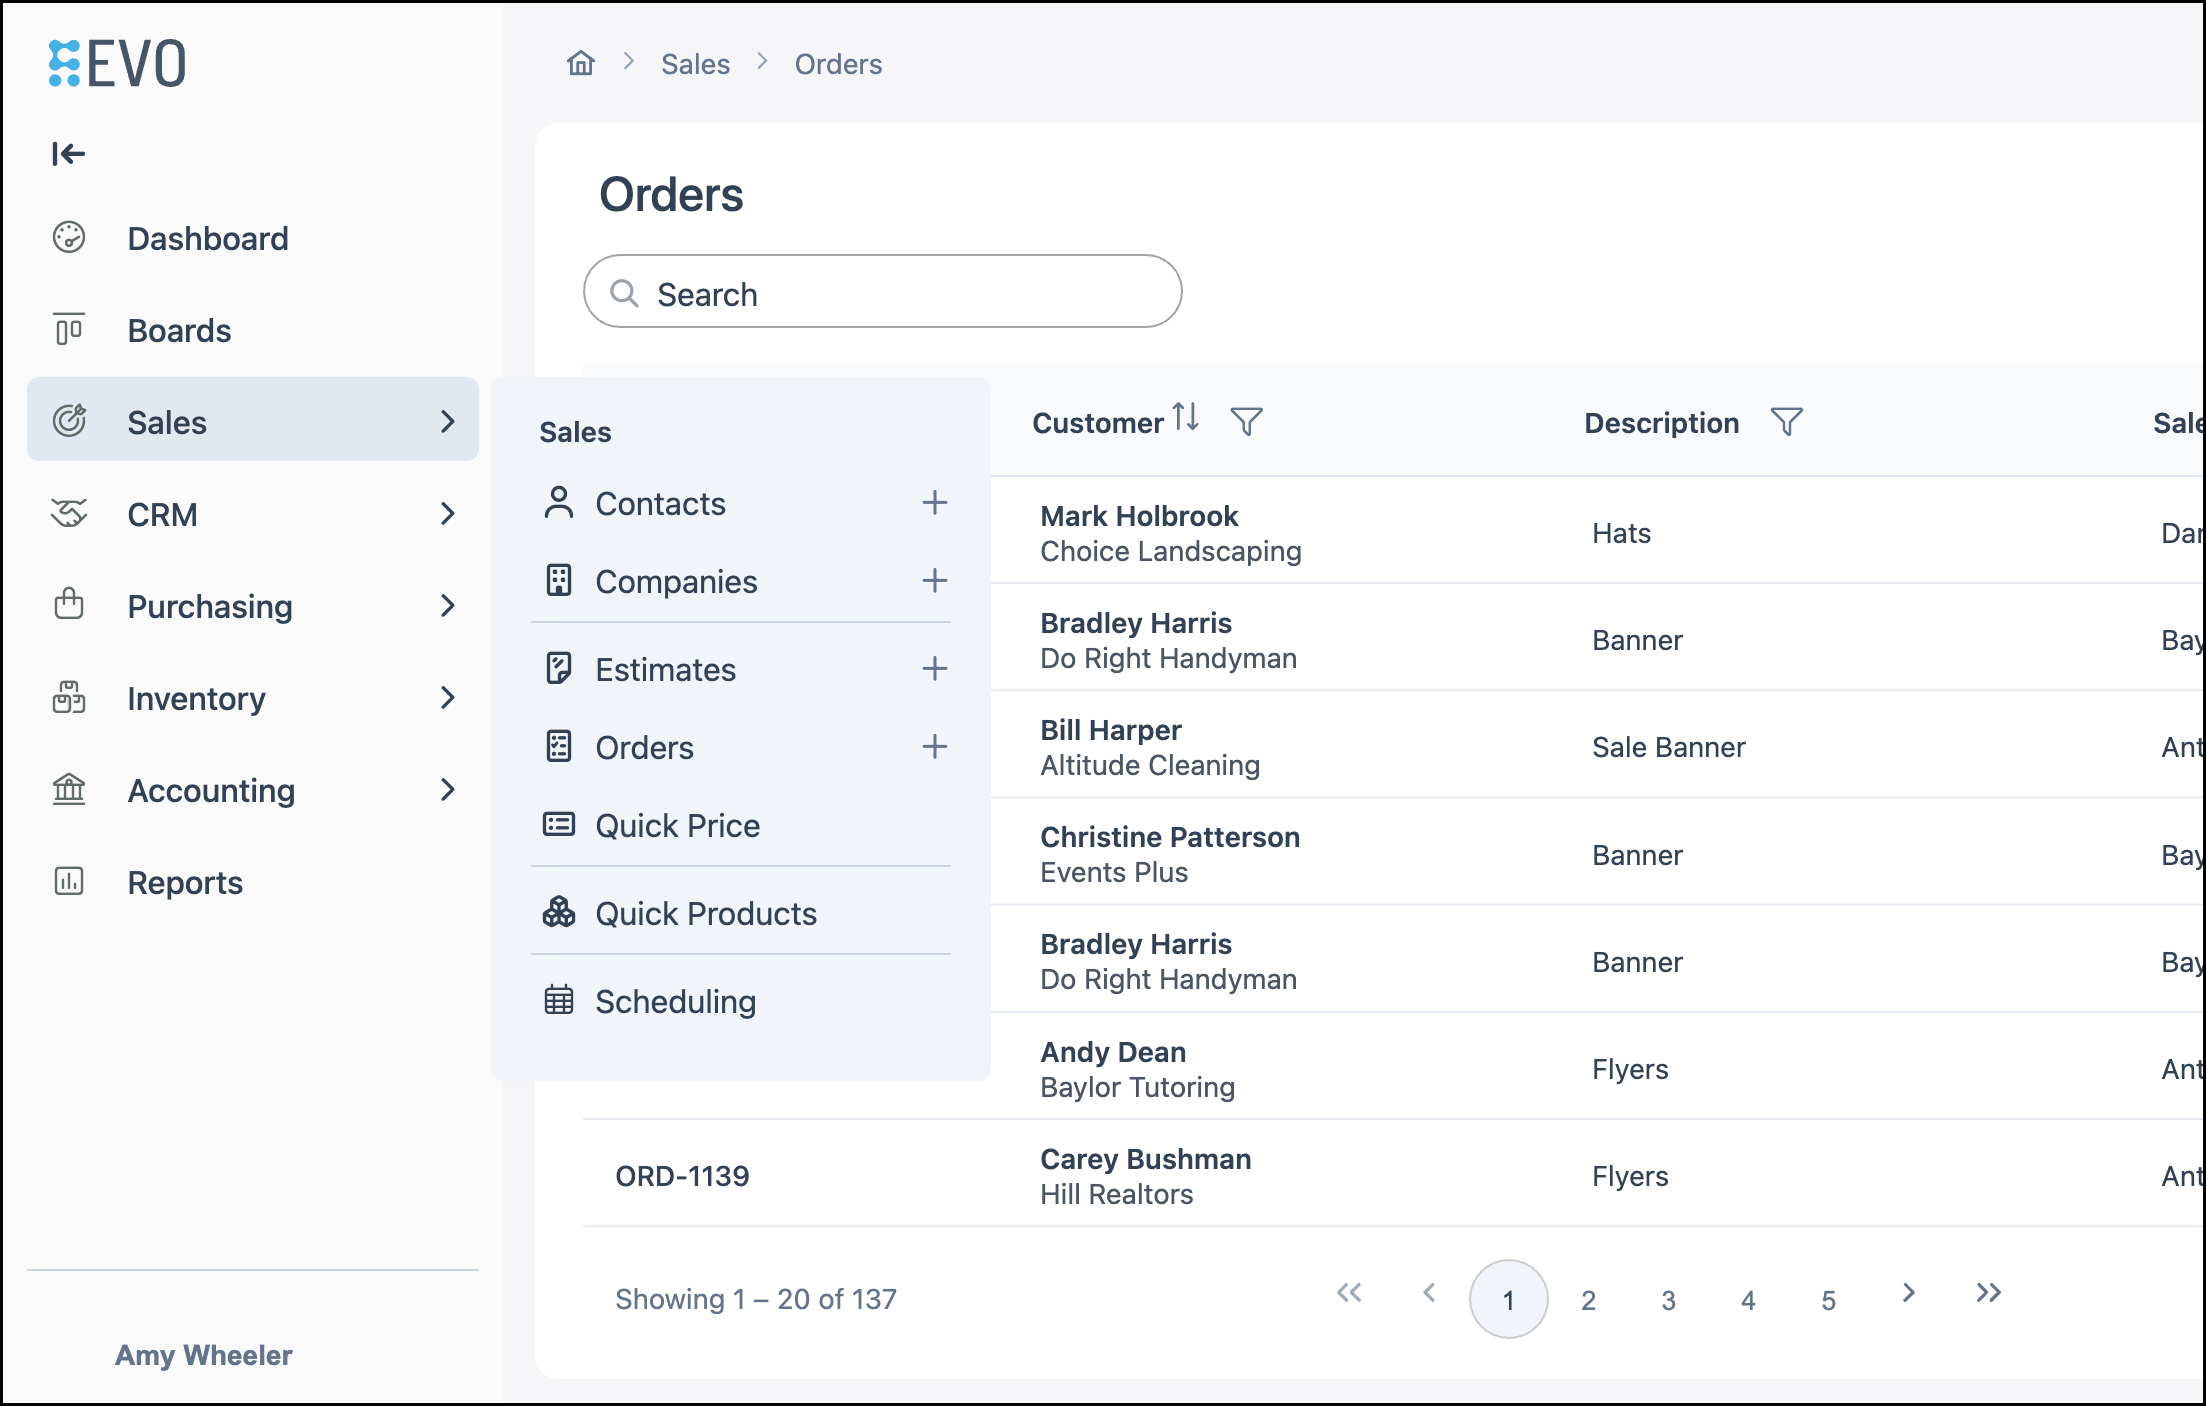Viewport: 2206px width, 1406px height.
Task: Select Estimates in the Sales submenu
Action: pos(665,669)
